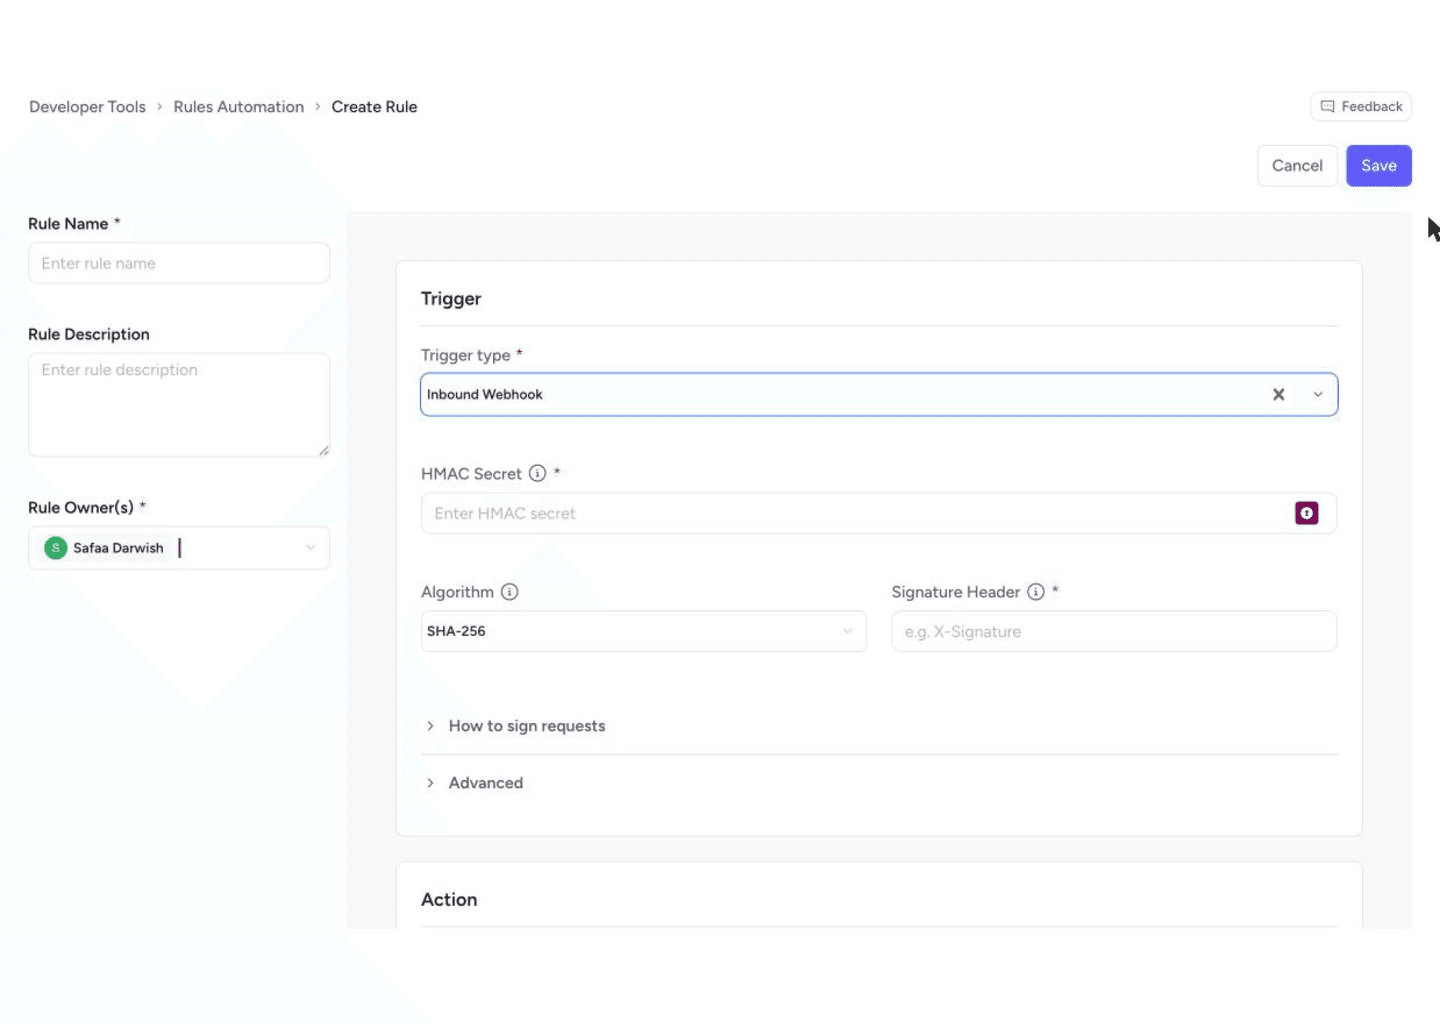
Task: Click Safaa Darwish avatar icon
Action: [x=56, y=548]
